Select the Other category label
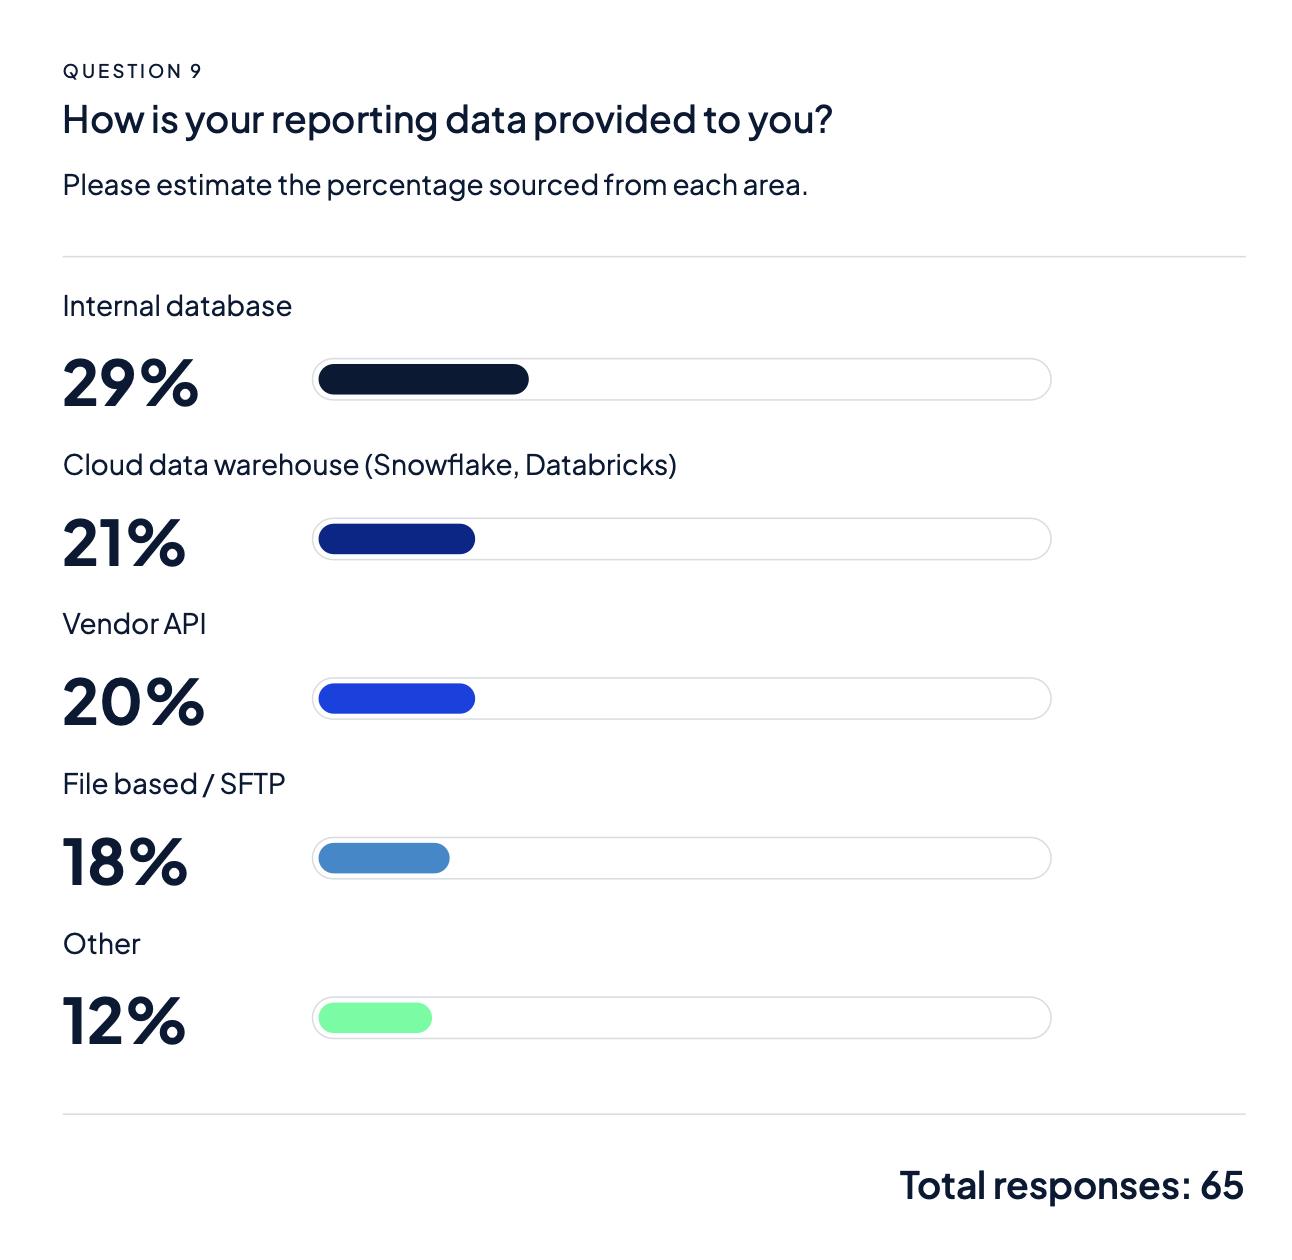The image size is (1292, 1260). 101,944
